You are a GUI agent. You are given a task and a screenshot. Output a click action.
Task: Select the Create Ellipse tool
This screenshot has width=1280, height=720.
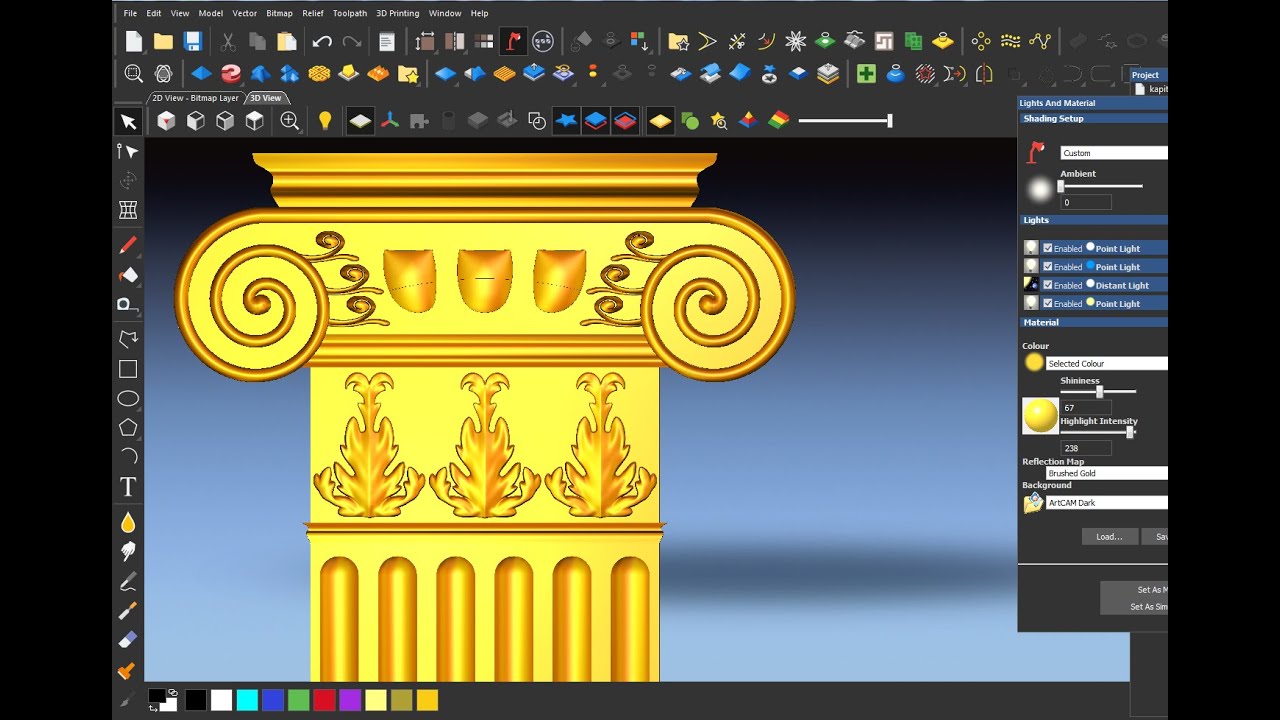pos(128,399)
